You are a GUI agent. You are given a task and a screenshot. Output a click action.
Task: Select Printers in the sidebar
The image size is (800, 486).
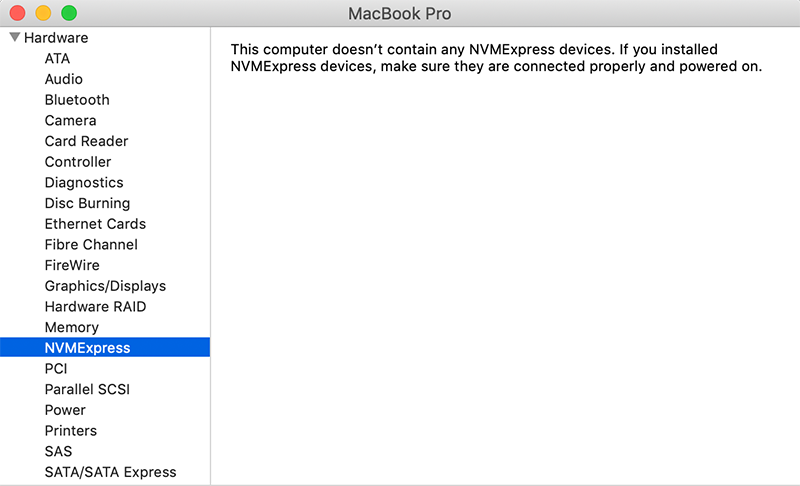(x=71, y=431)
